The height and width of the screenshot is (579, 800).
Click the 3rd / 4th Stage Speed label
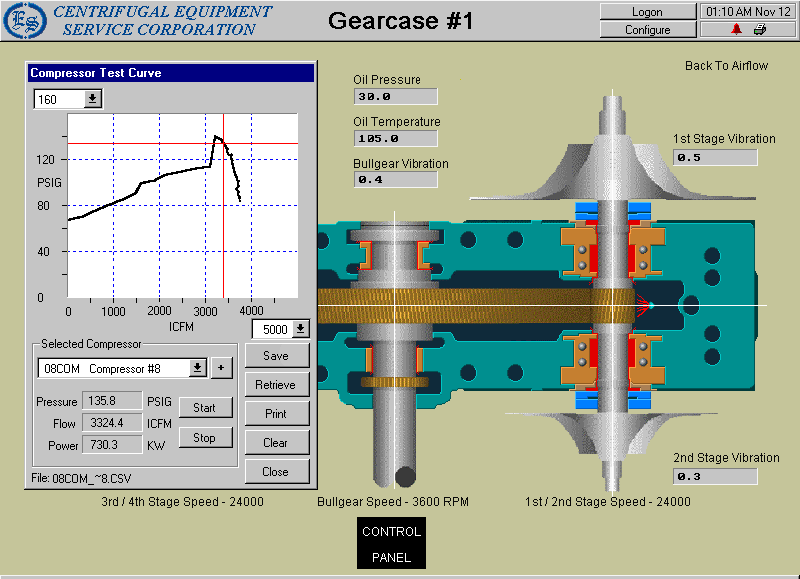click(x=182, y=502)
